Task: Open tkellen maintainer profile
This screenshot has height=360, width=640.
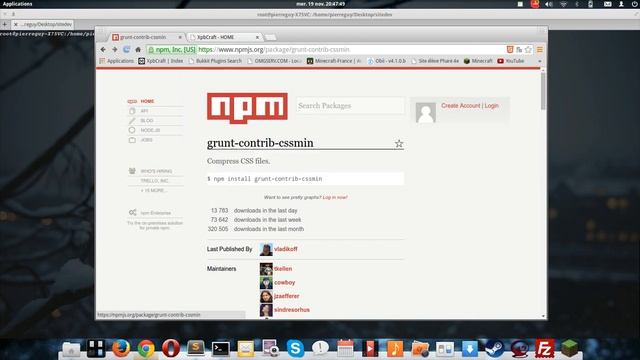Action: 283,269
